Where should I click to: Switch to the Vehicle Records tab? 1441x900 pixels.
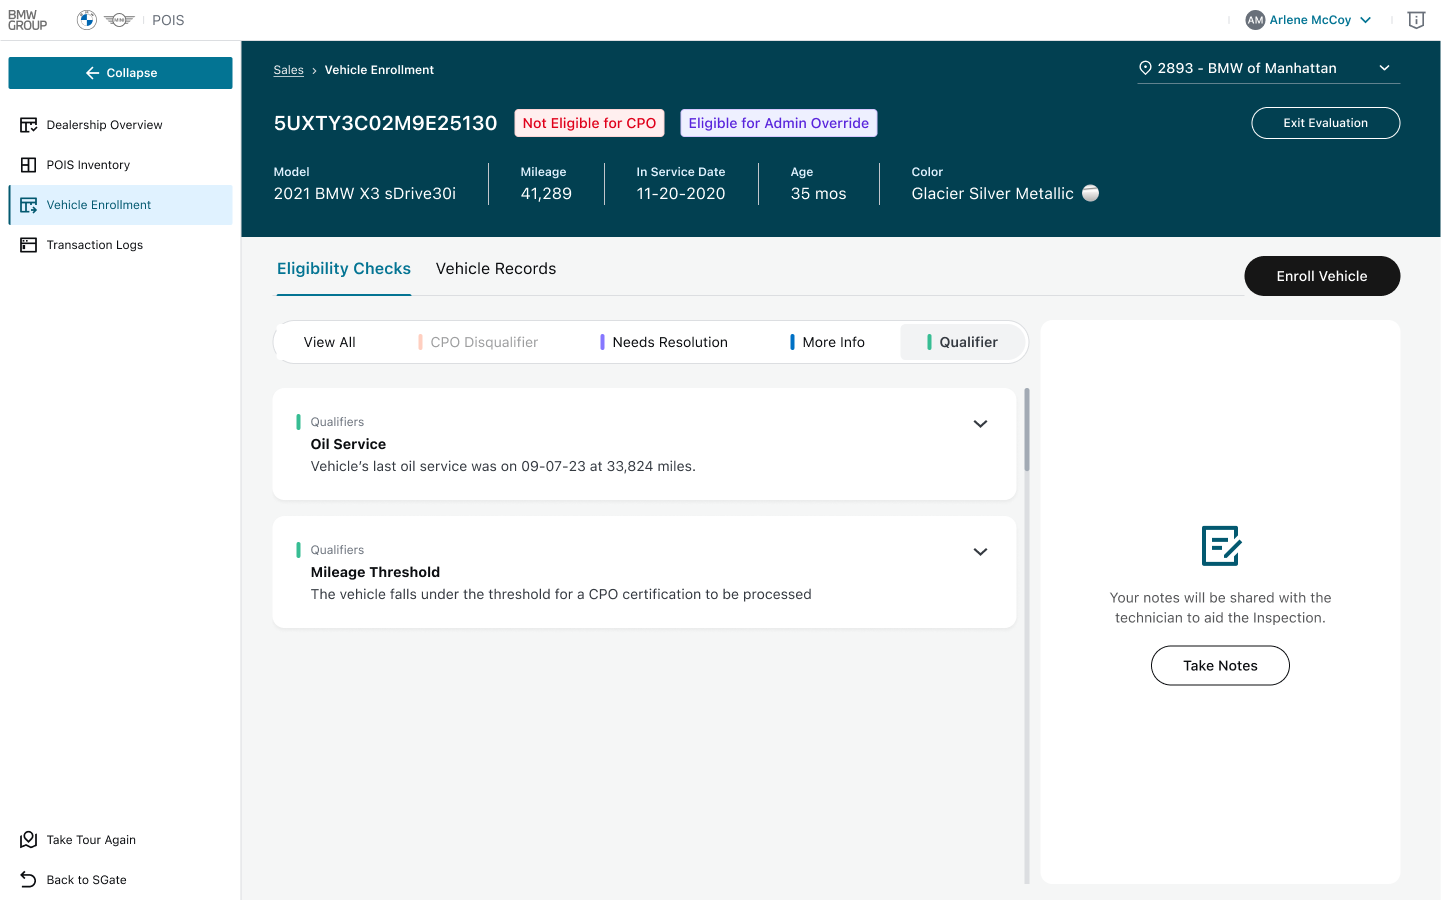[496, 269]
